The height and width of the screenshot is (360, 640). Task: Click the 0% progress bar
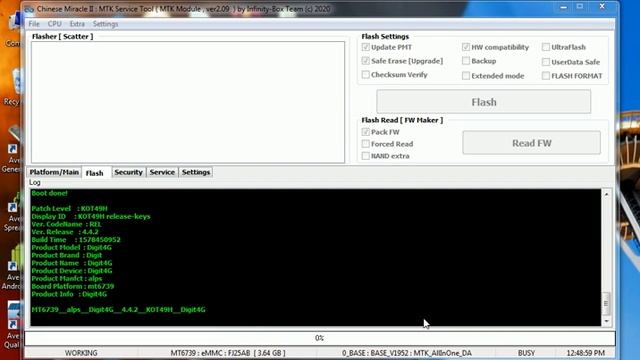[x=320, y=338]
